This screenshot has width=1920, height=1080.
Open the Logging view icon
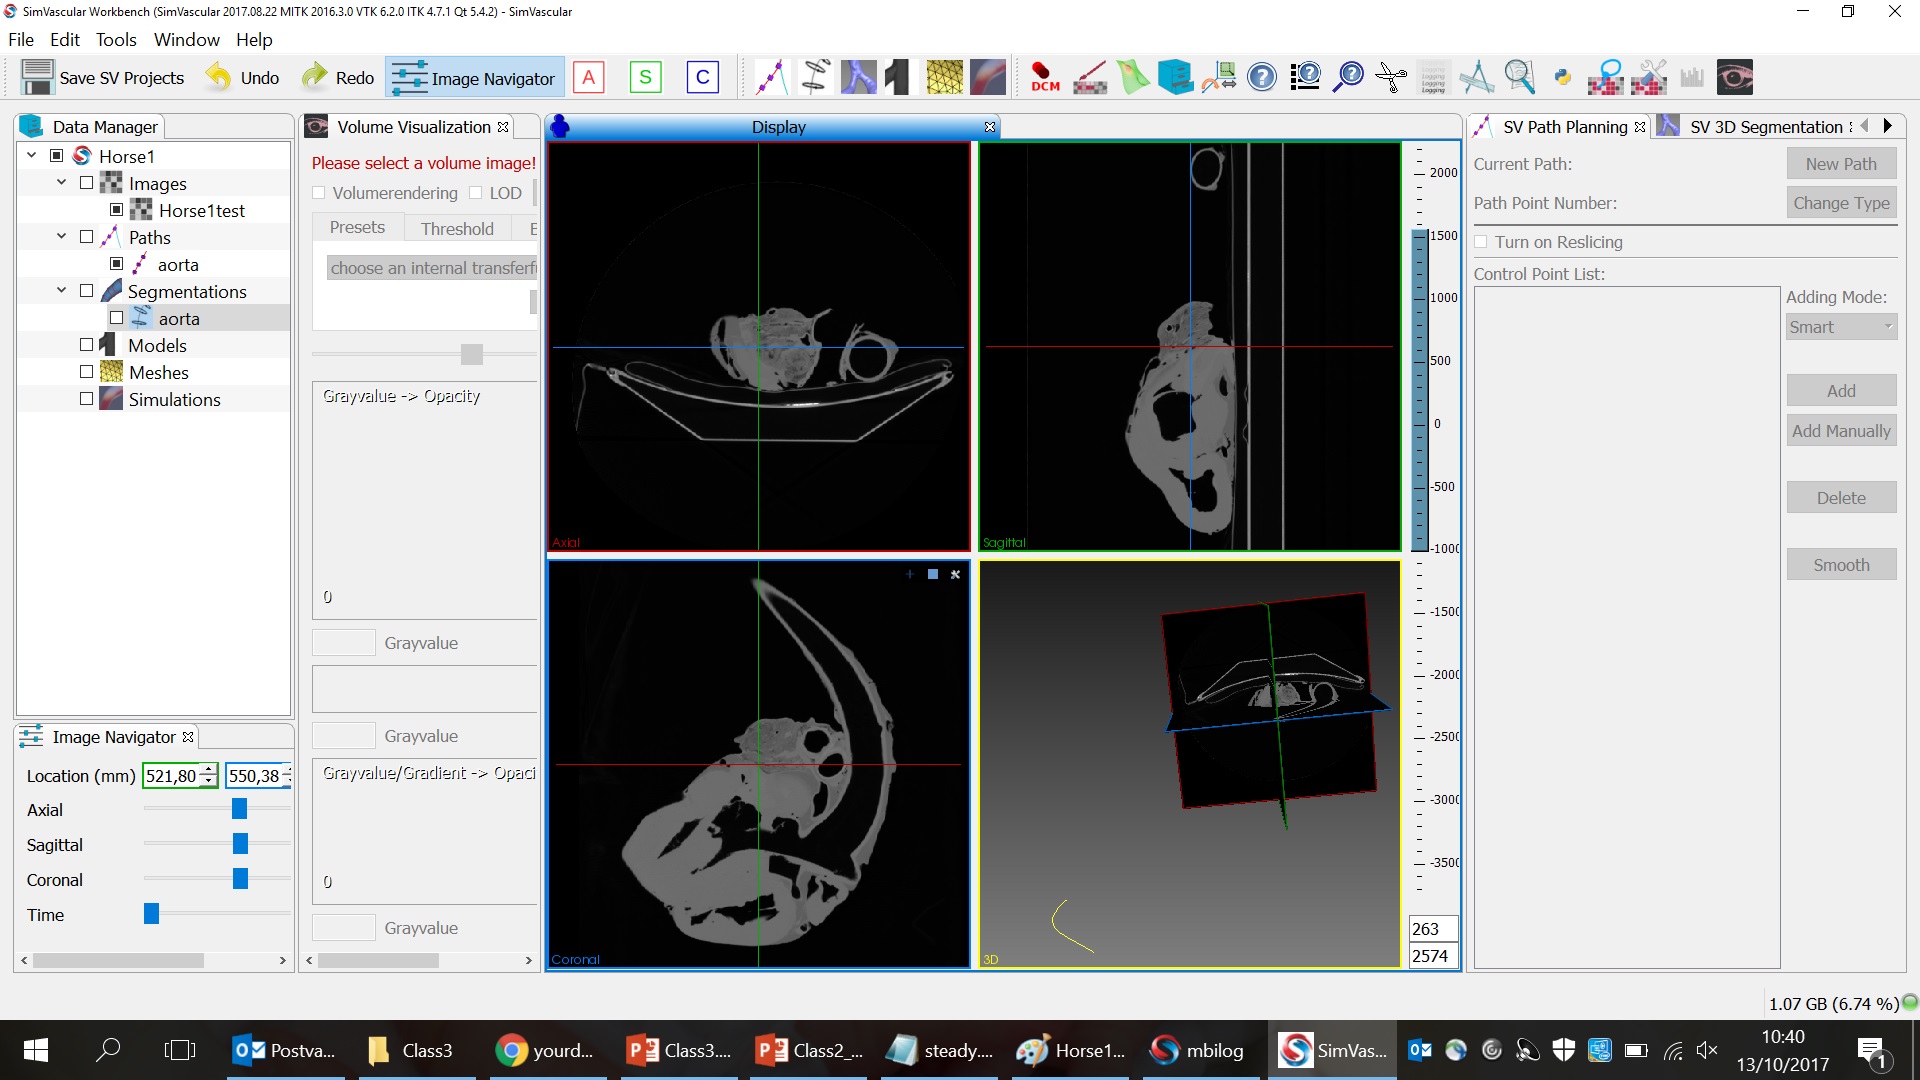1433,77
